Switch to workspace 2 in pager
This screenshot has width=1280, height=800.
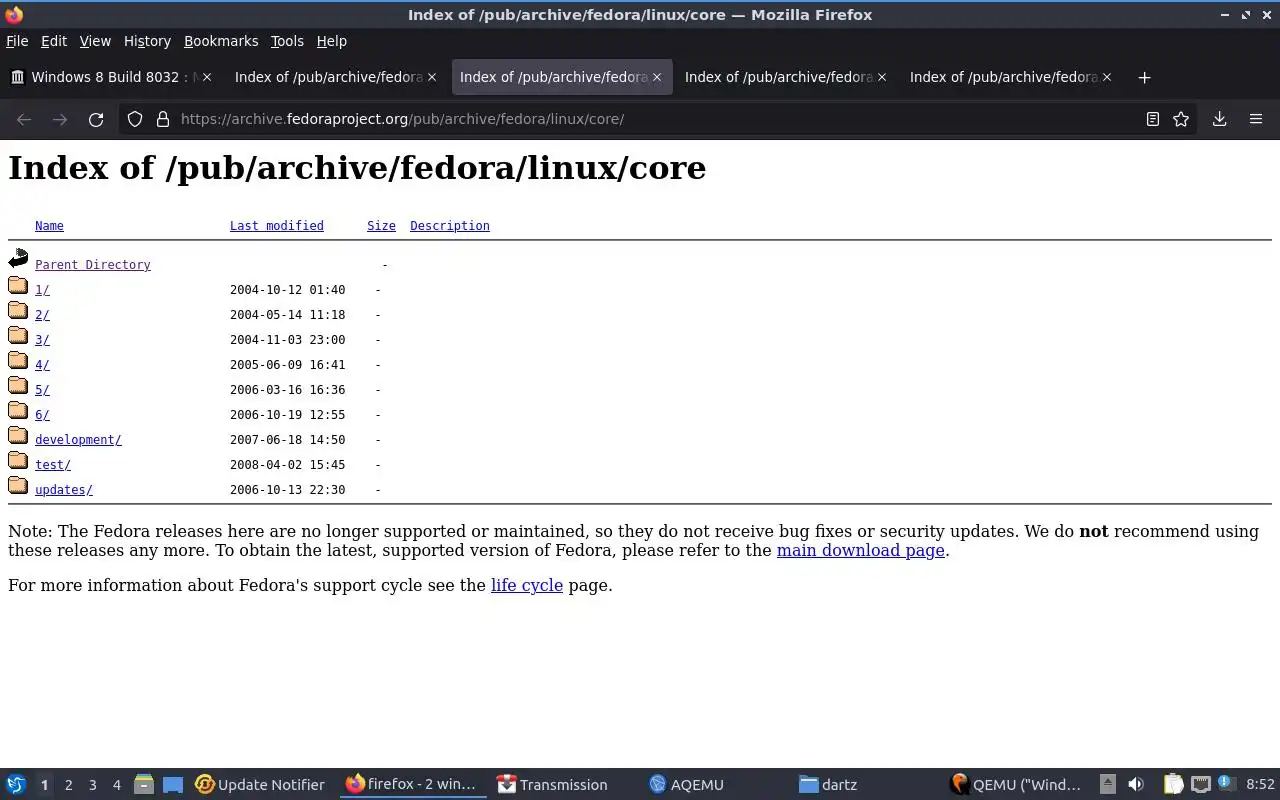[x=68, y=785]
